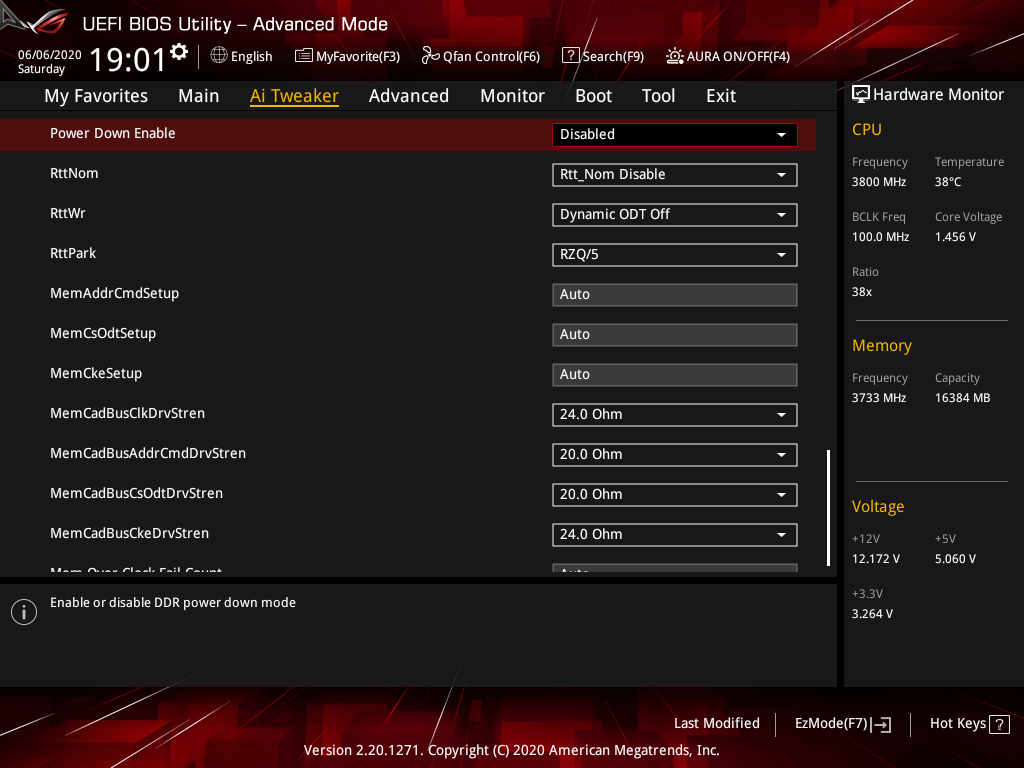The width and height of the screenshot is (1024, 768).
Task: Open Qfan Control(F6)
Action: pos(481,56)
